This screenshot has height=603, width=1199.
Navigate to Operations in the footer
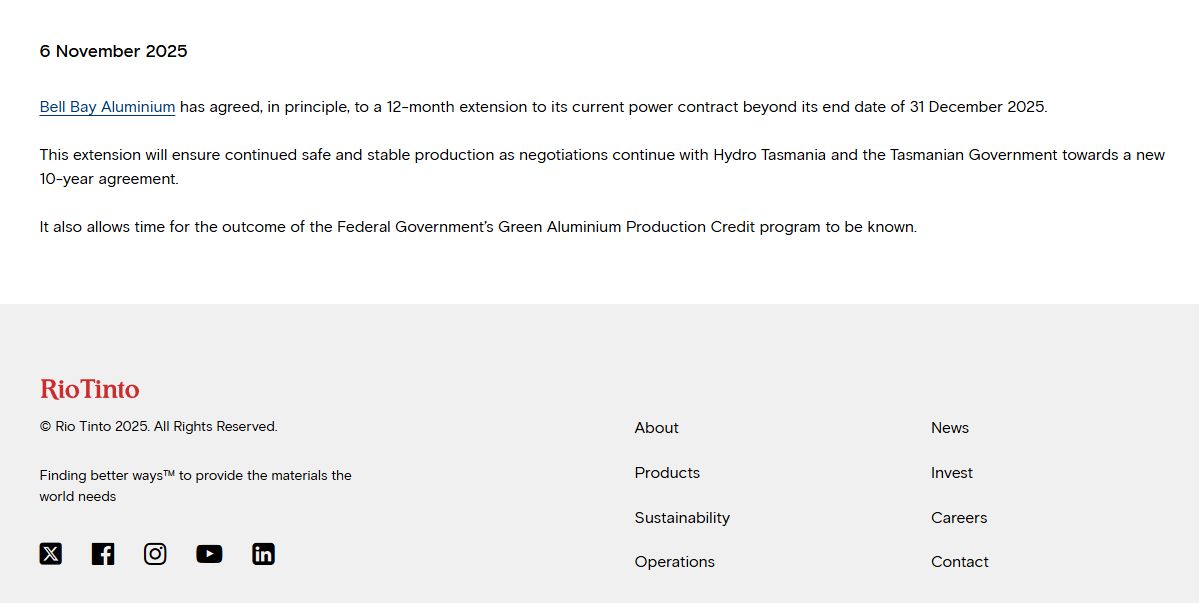pos(674,562)
